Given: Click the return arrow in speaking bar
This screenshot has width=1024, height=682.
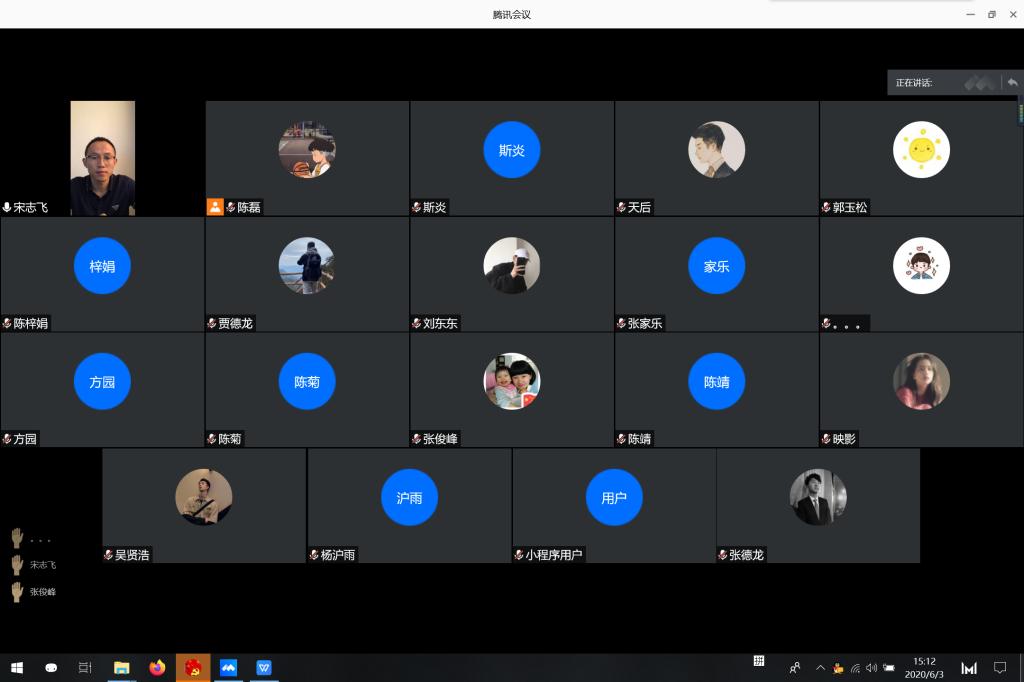Looking at the screenshot, I should tap(1012, 82).
